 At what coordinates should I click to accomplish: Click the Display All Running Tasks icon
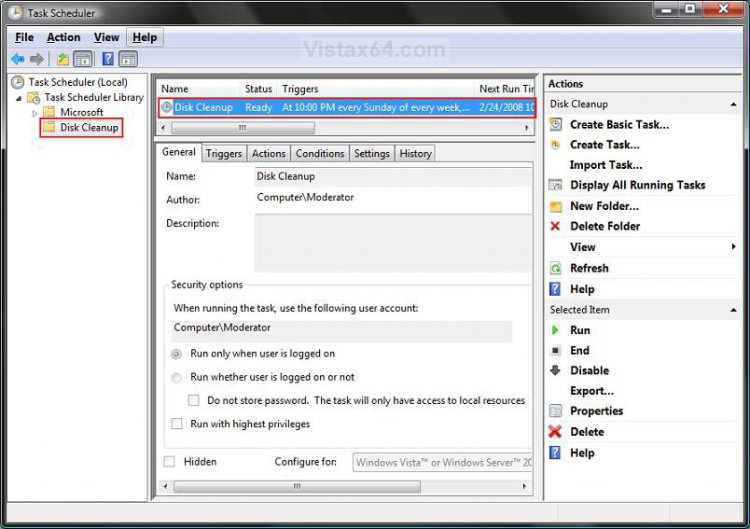[x=555, y=185]
